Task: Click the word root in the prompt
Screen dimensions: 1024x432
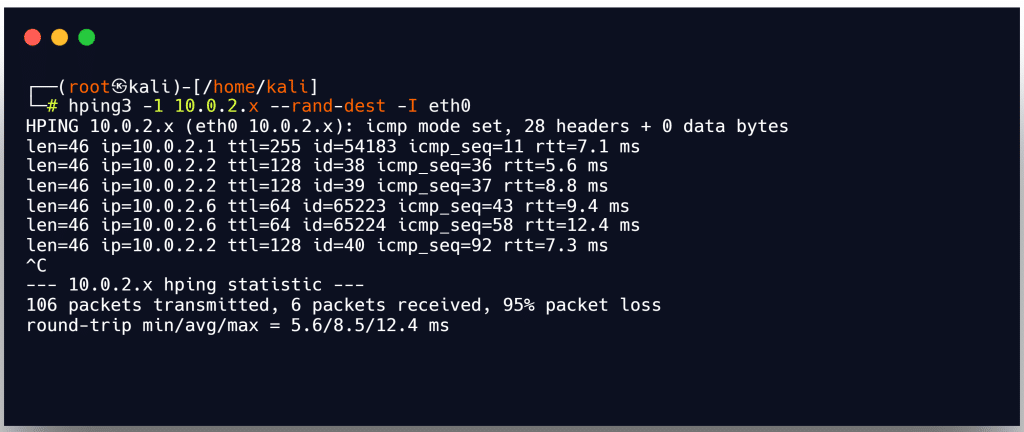Action: point(89,87)
